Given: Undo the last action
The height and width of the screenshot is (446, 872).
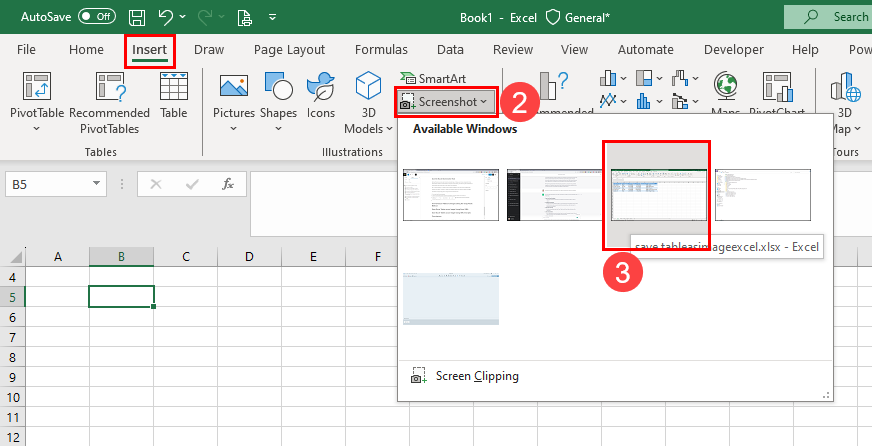Looking at the screenshot, I should pyautogui.click(x=166, y=17).
